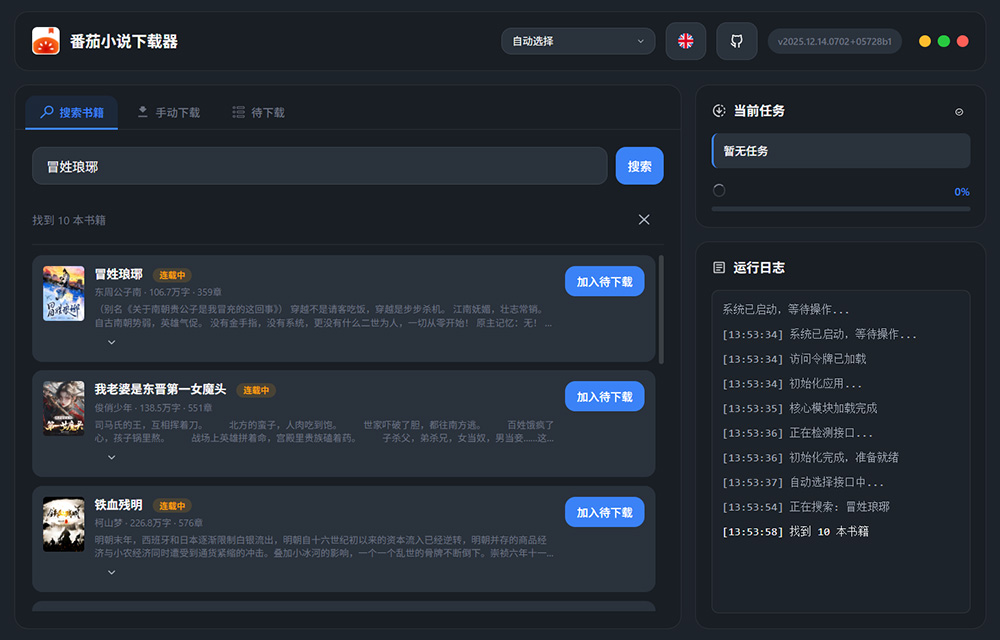
Task: Click the version label v2025.12.14.0702+05728b1
Action: (x=835, y=41)
